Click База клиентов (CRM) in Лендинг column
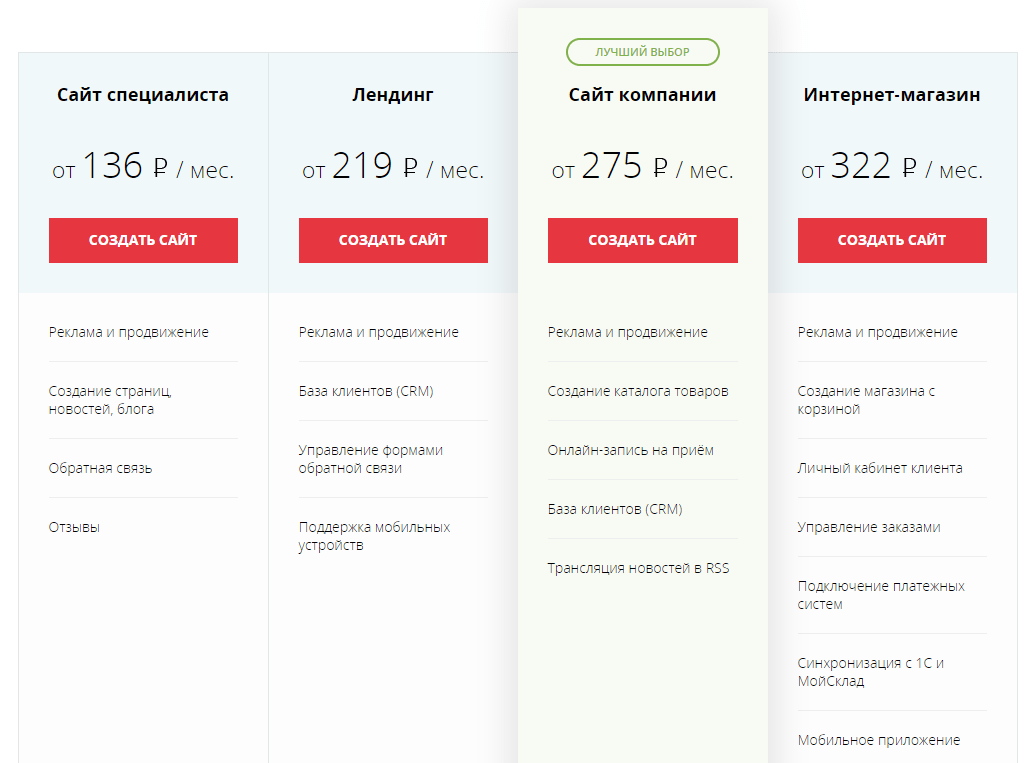 click(x=366, y=391)
